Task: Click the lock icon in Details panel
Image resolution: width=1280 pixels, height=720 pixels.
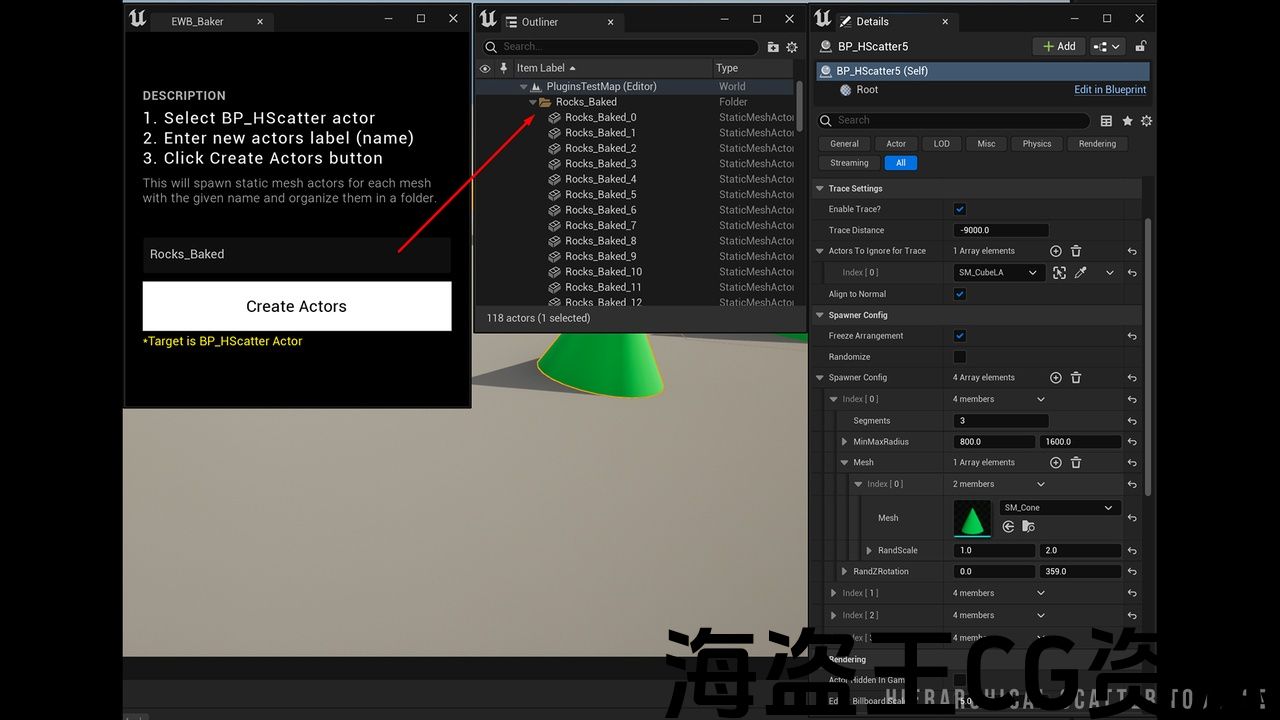Action: [1140, 46]
